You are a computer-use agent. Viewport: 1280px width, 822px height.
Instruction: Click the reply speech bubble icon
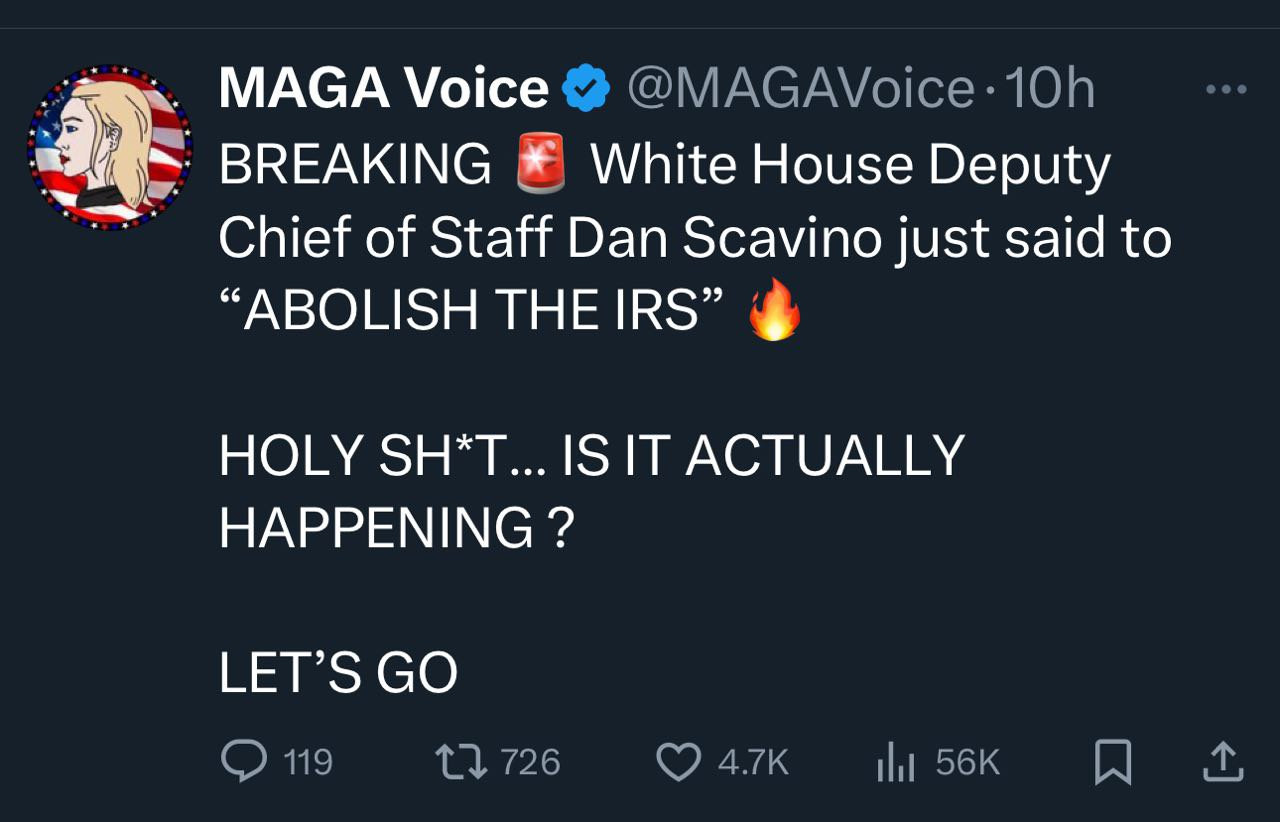pyautogui.click(x=244, y=763)
